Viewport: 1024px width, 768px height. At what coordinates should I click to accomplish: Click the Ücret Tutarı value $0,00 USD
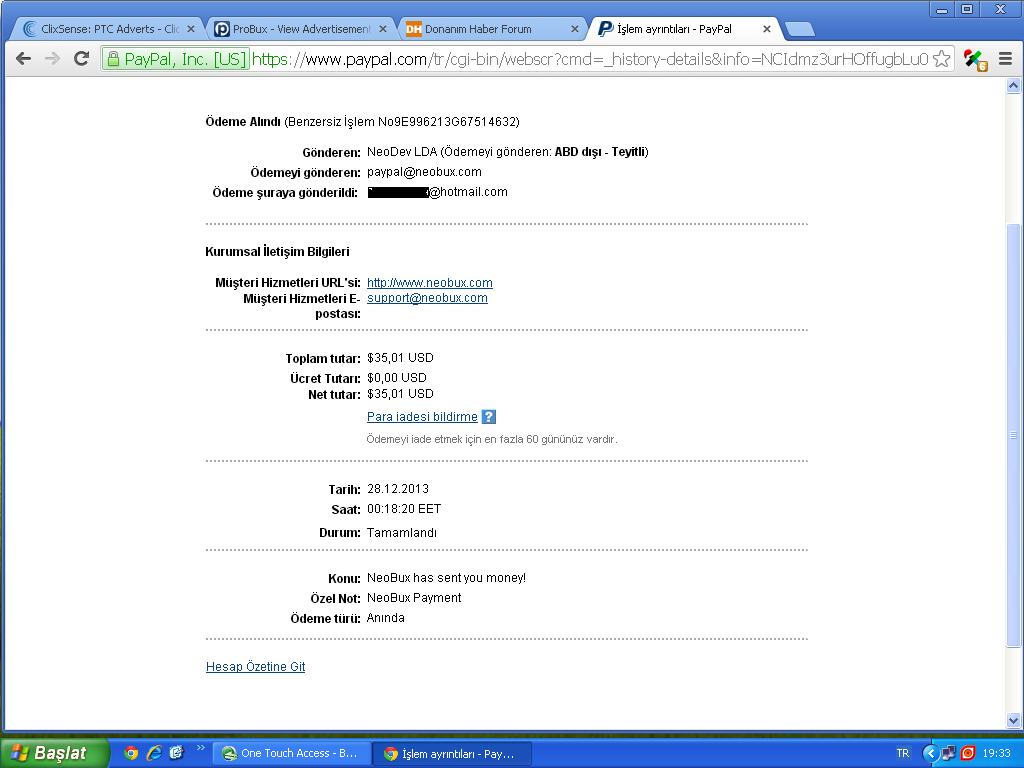click(396, 377)
